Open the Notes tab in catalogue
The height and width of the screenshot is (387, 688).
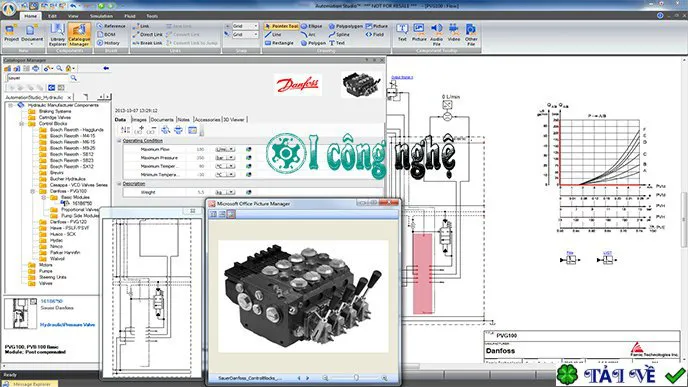183,119
